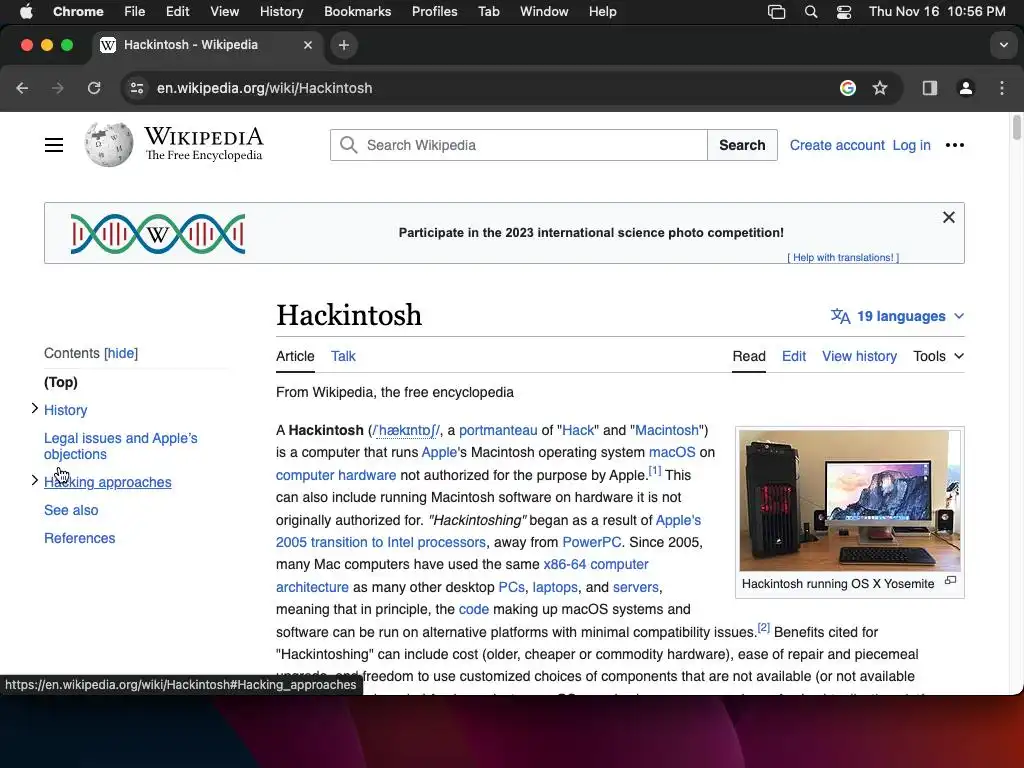Click Create account link
Image resolution: width=1024 pixels, height=768 pixels.
pyautogui.click(x=837, y=145)
